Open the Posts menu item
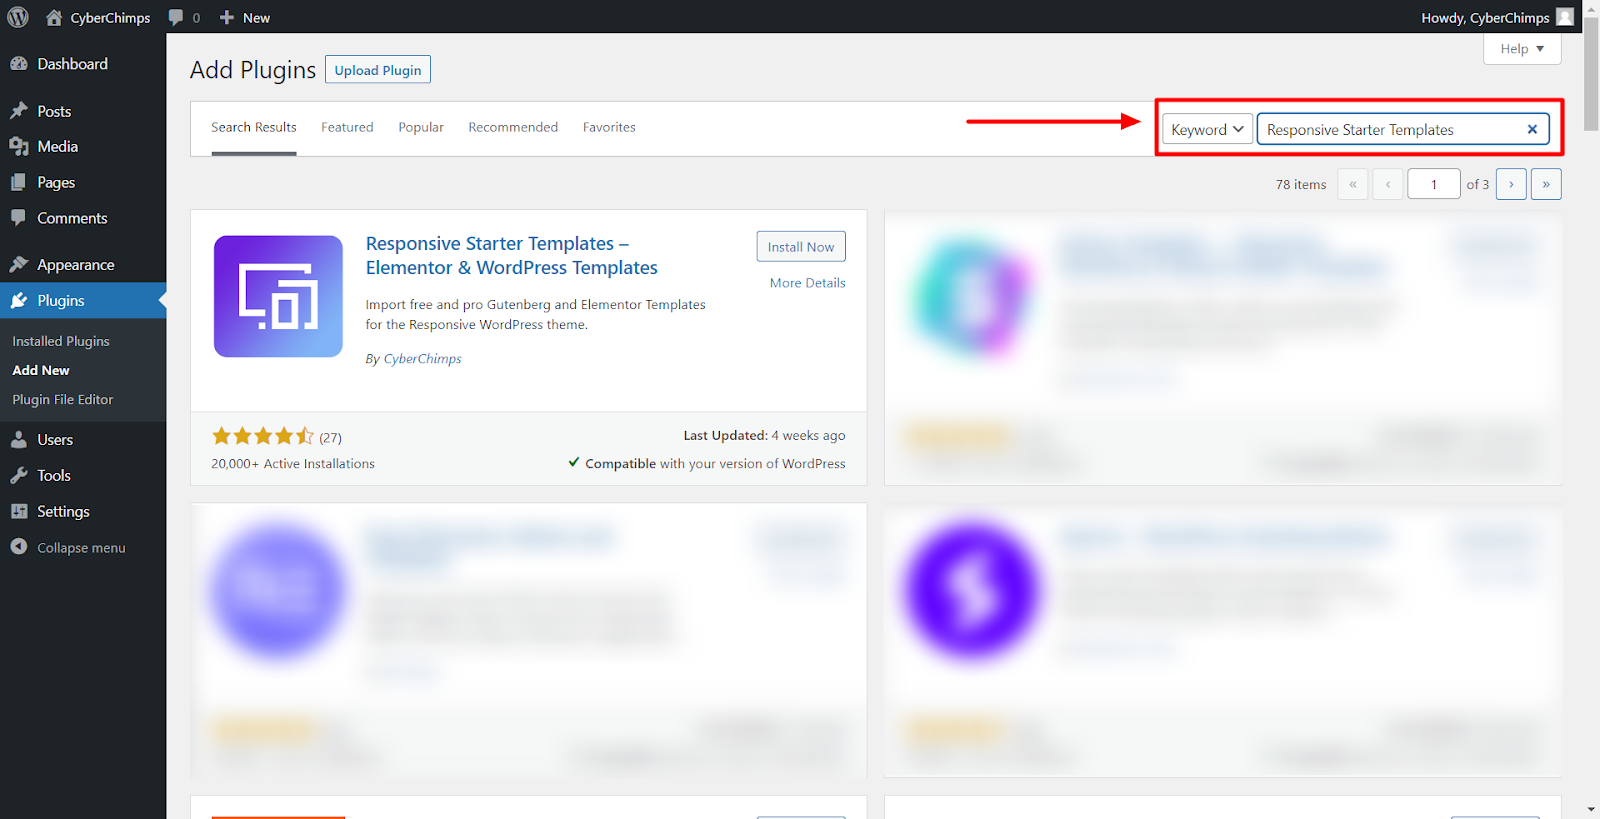This screenshot has width=1600, height=819. (x=83, y=111)
